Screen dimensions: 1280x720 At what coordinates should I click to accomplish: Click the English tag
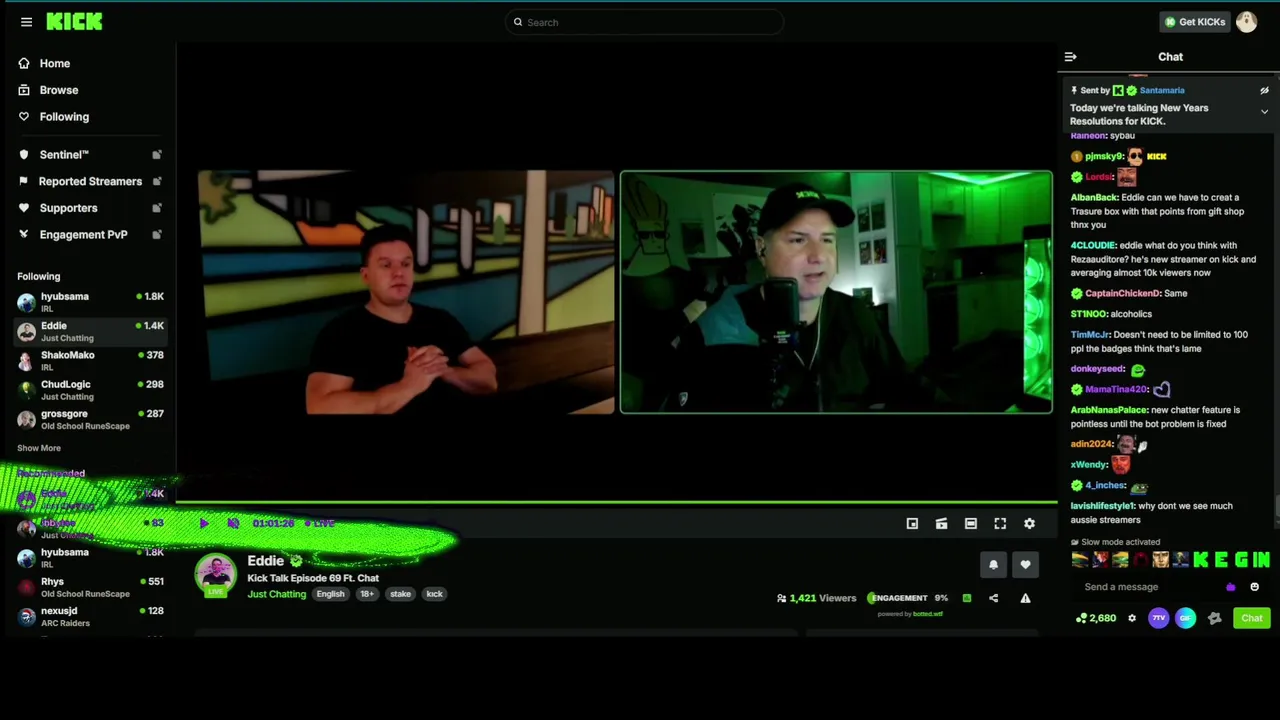(330, 594)
